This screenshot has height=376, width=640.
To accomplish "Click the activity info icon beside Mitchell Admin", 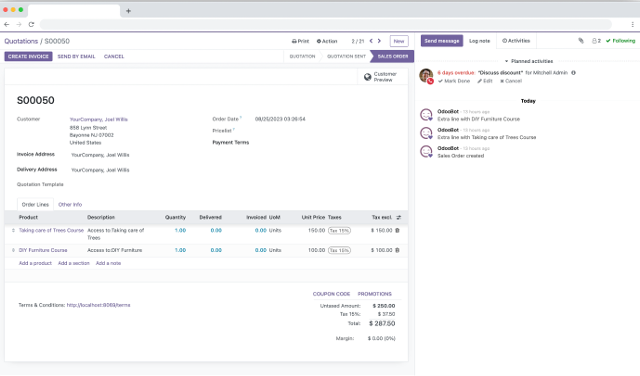I will [573, 73].
